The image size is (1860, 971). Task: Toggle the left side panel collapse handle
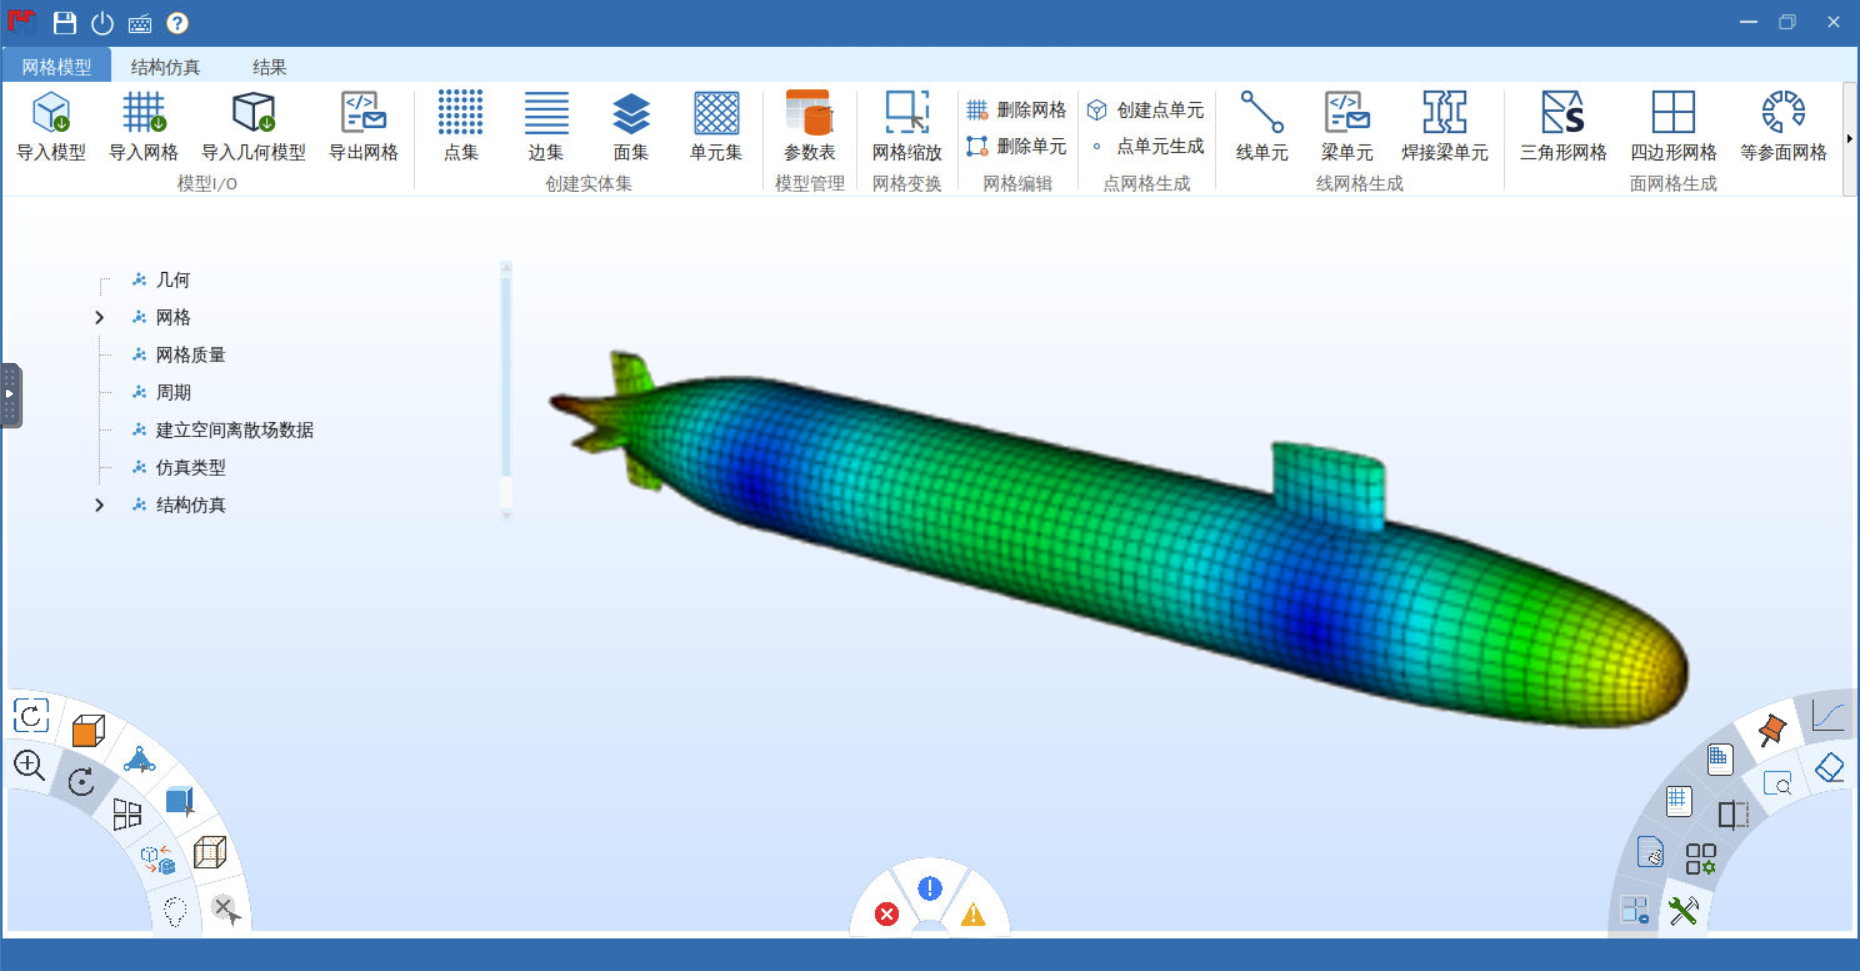point(10,395)
